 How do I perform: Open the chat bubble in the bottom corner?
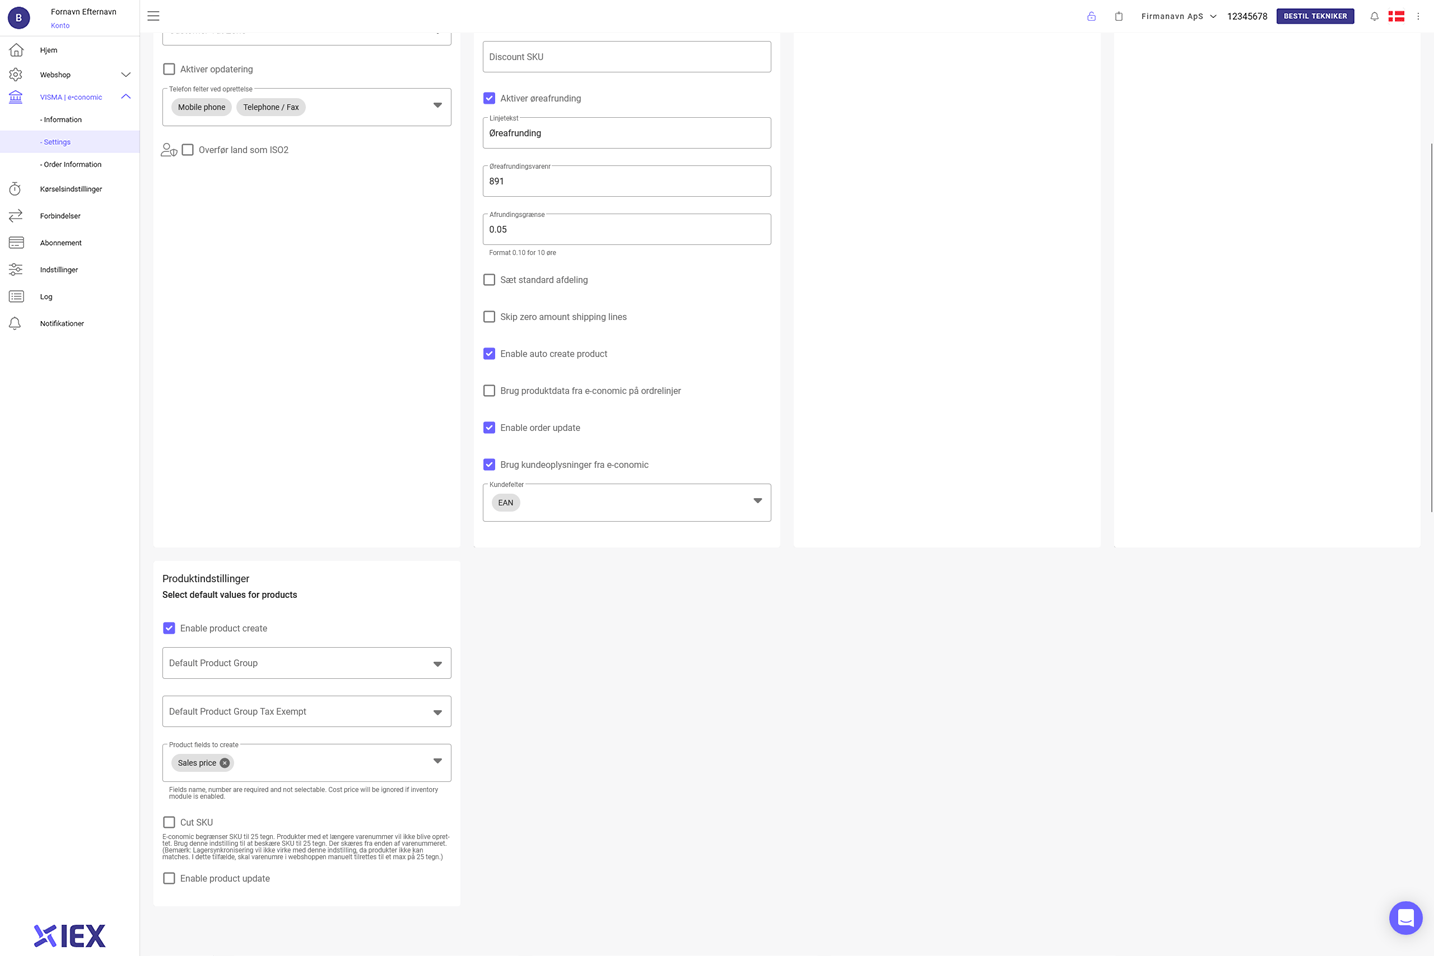1405,917
